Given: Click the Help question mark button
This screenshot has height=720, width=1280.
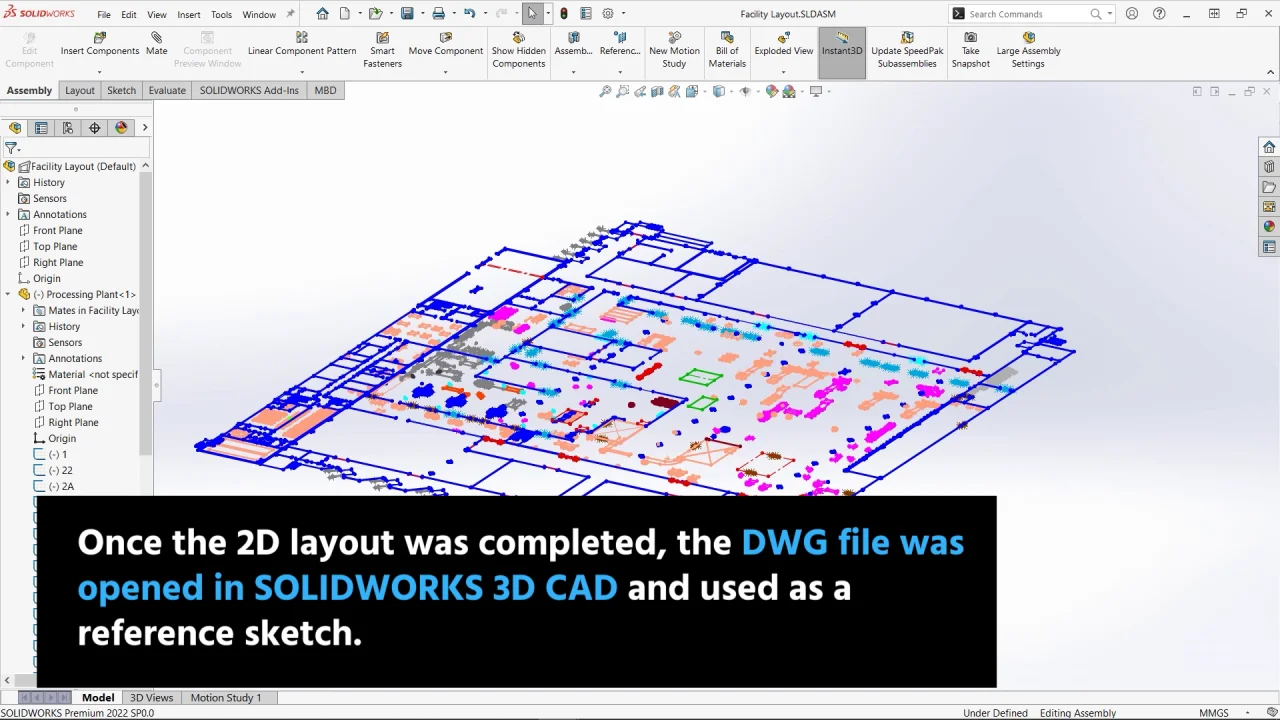Looking at the screenshot, I should (x=1159, y=14).
